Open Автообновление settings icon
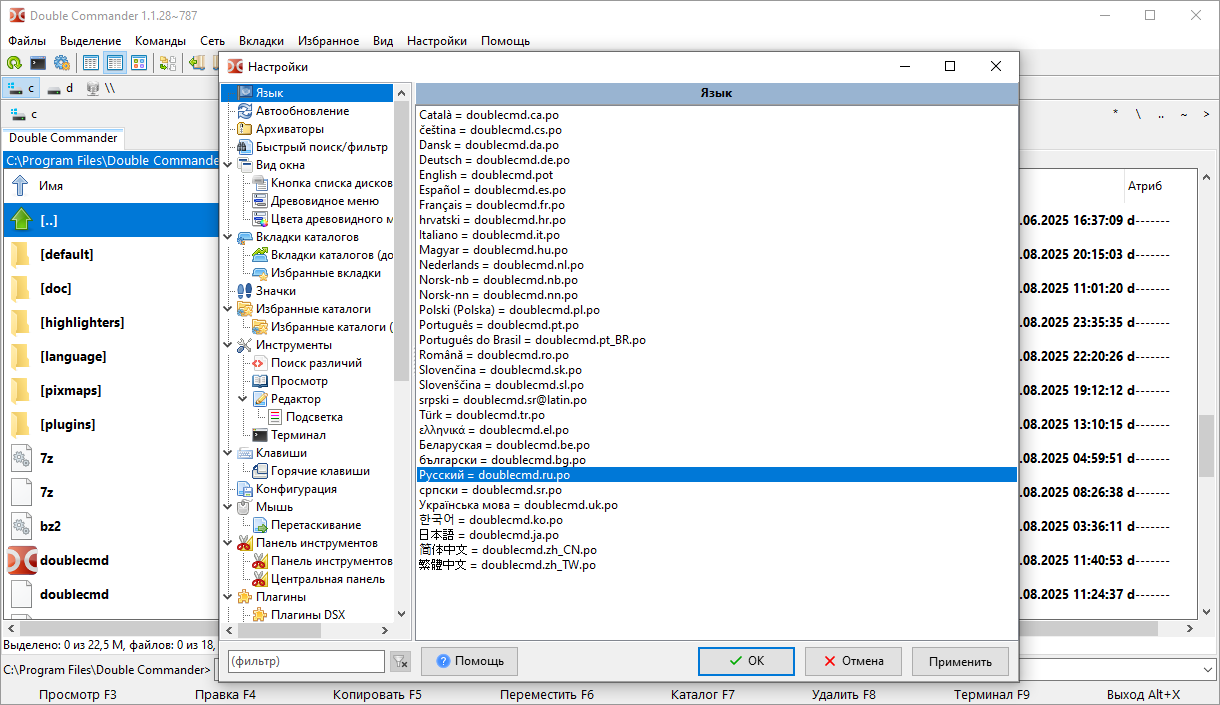Screen dimensions: 1220x705 [x=245, y=111]
